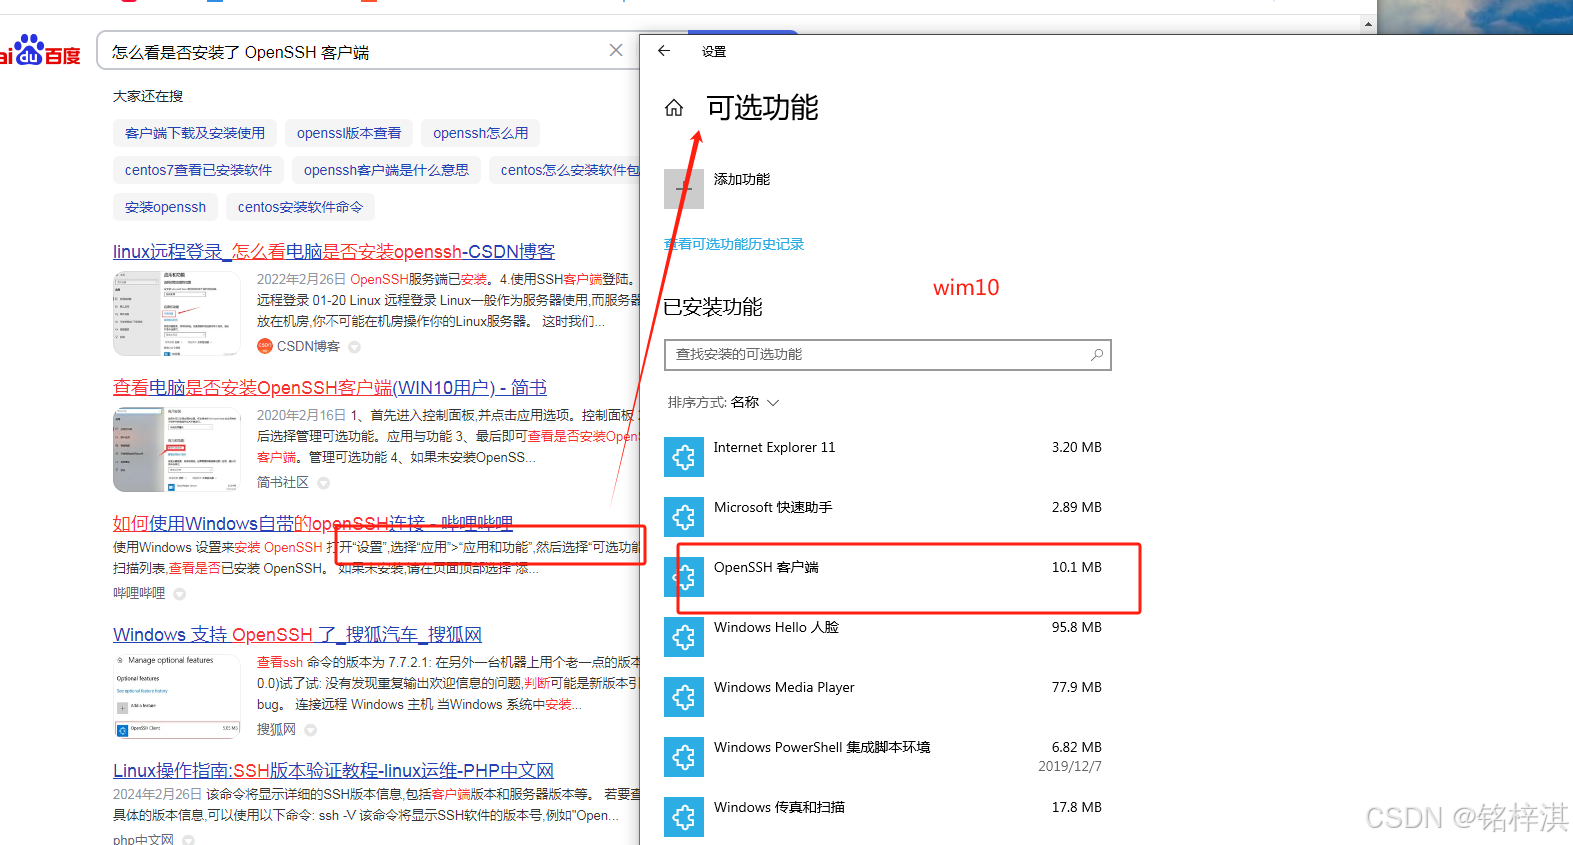Click the plus icon for 添加功能
Viewport: 1573px width, 845px height.
pyautogui.click(x=684, y=189)
